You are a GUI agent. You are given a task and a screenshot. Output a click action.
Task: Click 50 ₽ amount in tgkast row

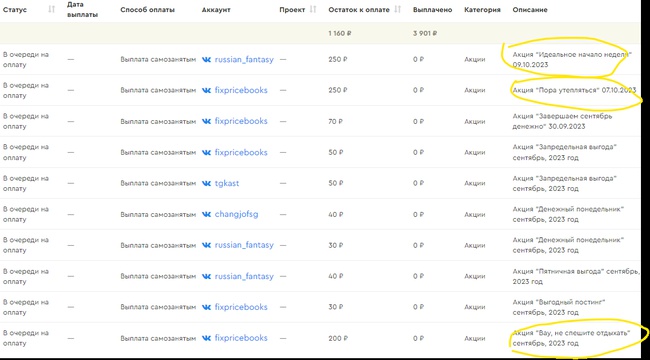(x=336, y=183)
